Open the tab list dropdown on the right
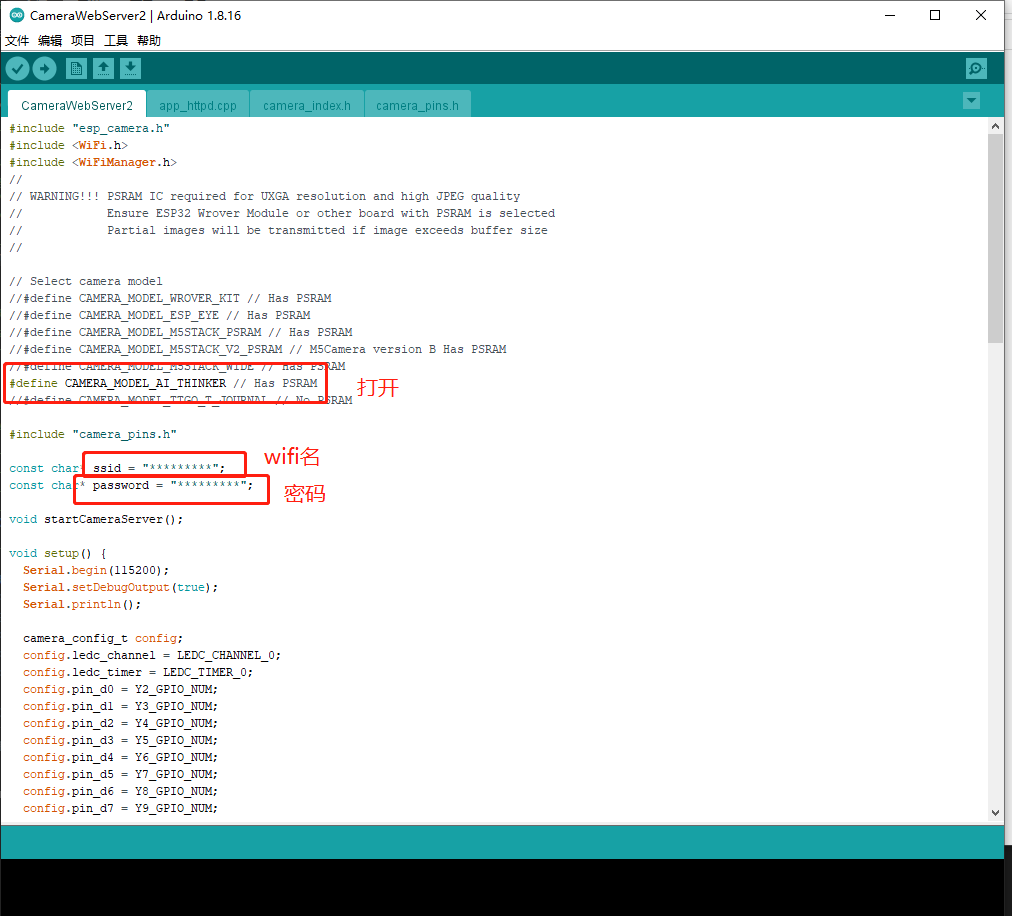The width and height of the screenshot is (1012, 916). coord(970,101)
